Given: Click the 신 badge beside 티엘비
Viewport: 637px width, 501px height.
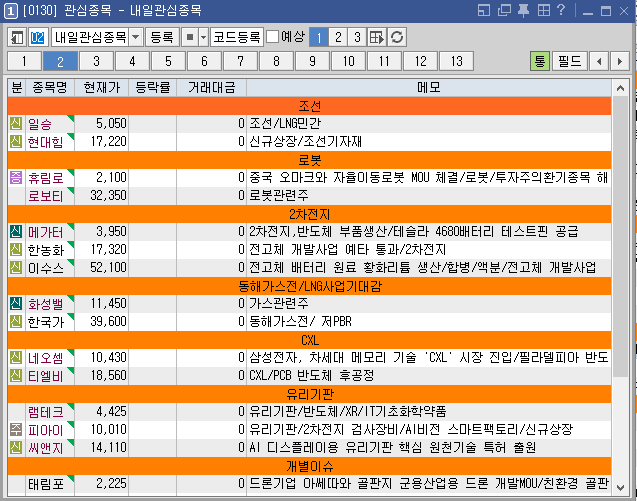Looking at the screenshot, I should pyautogui.click(x=16, y=375).
